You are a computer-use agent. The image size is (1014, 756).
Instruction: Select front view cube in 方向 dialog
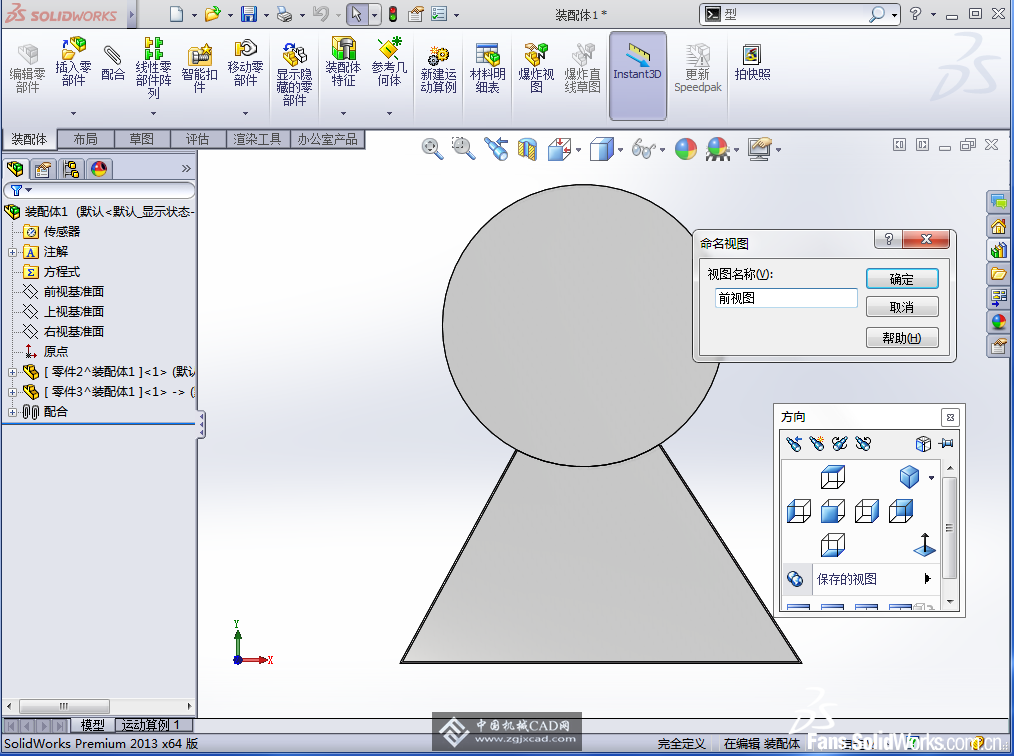pos(832,511)
